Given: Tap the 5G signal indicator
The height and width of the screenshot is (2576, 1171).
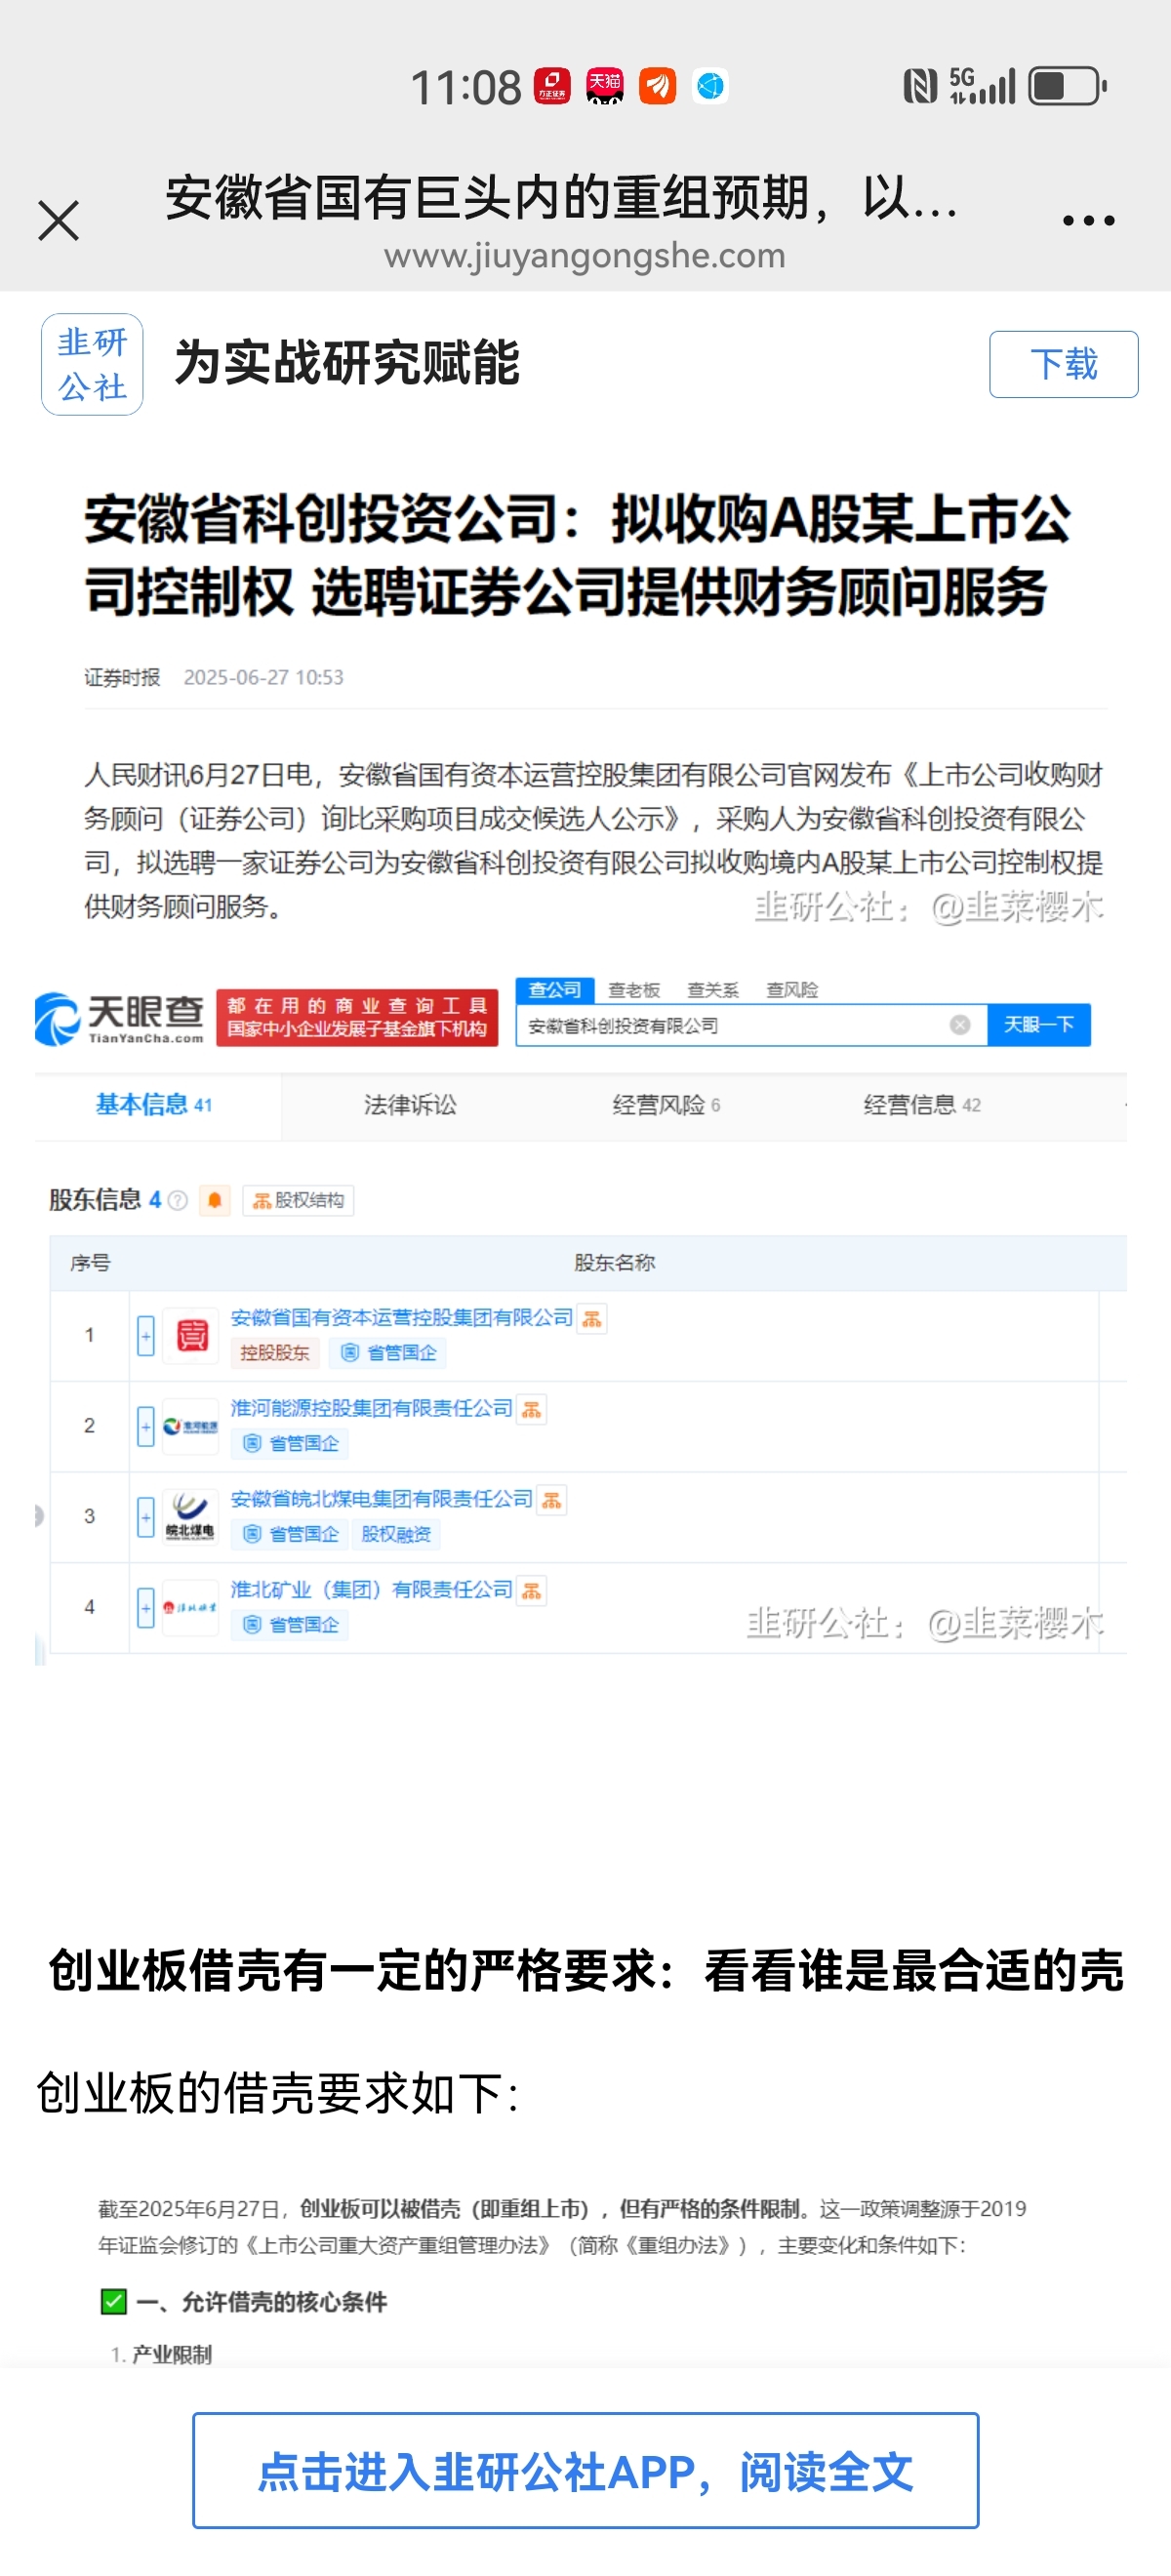Looking at the screenshot, I should click(x=982, y=86).
